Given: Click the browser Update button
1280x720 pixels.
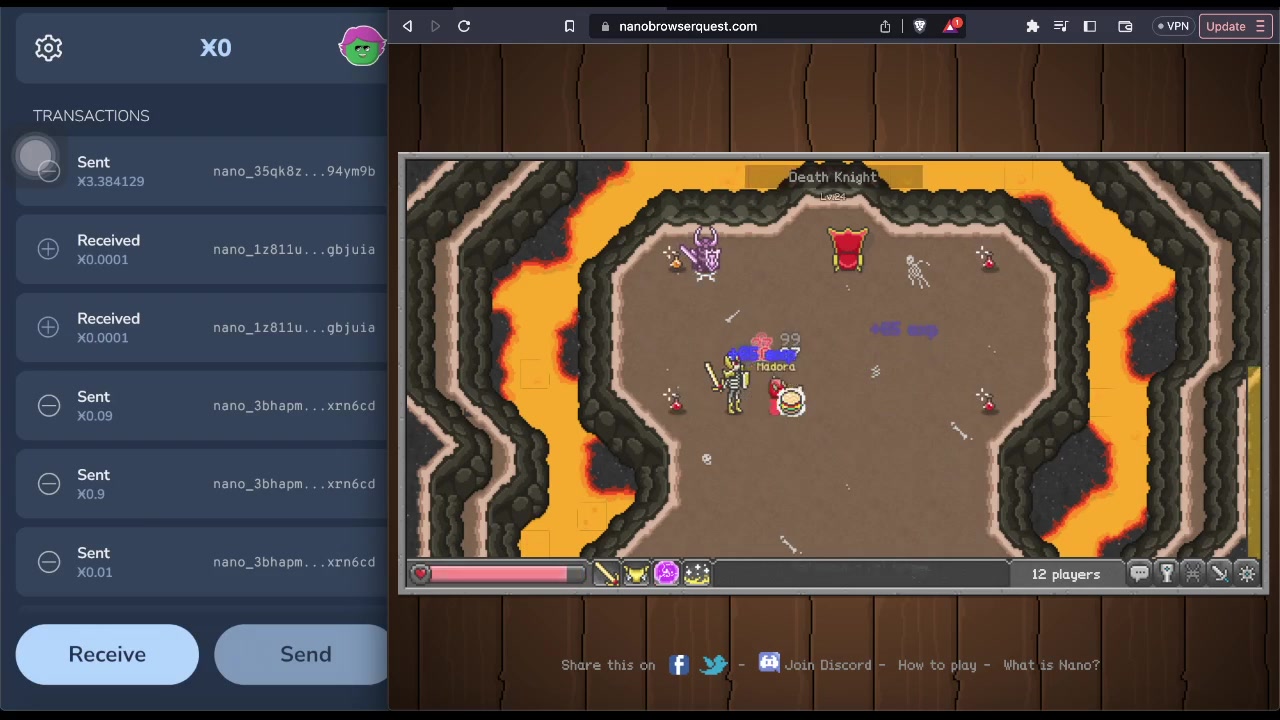Looking at the screenshot, I should [x=1235, y=26].
